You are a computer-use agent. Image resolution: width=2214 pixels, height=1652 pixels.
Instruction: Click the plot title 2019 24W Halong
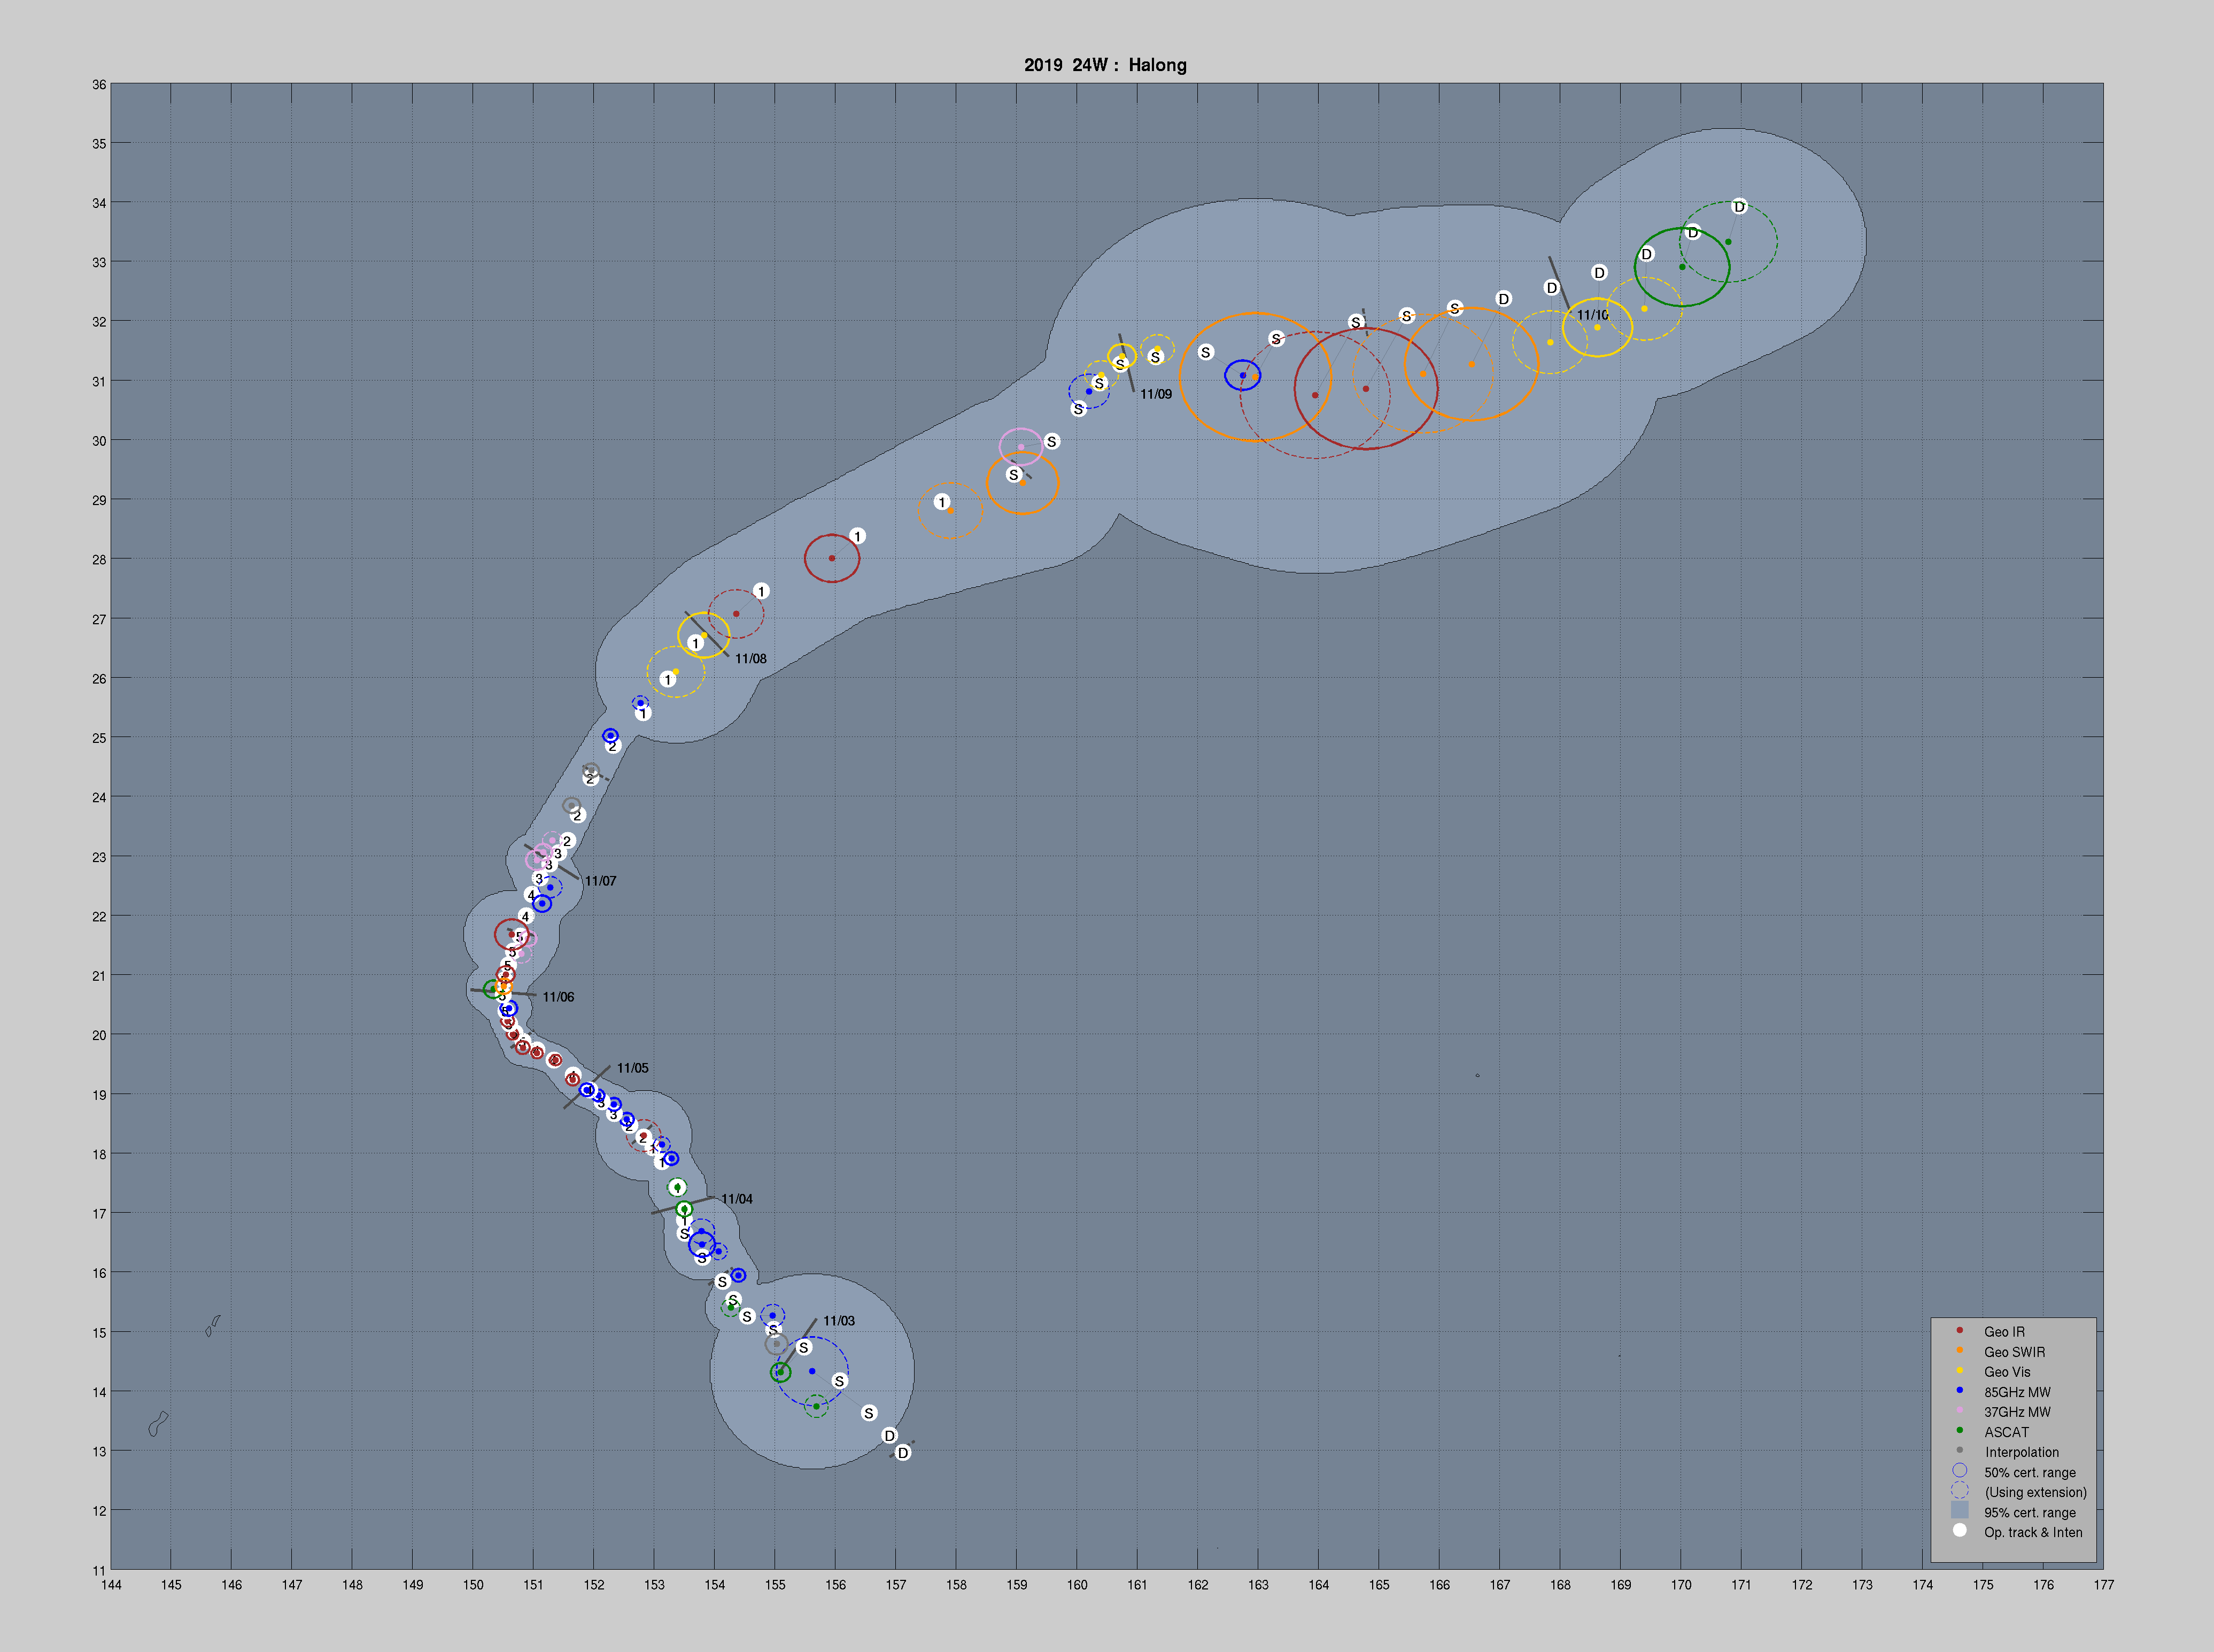1105,65
